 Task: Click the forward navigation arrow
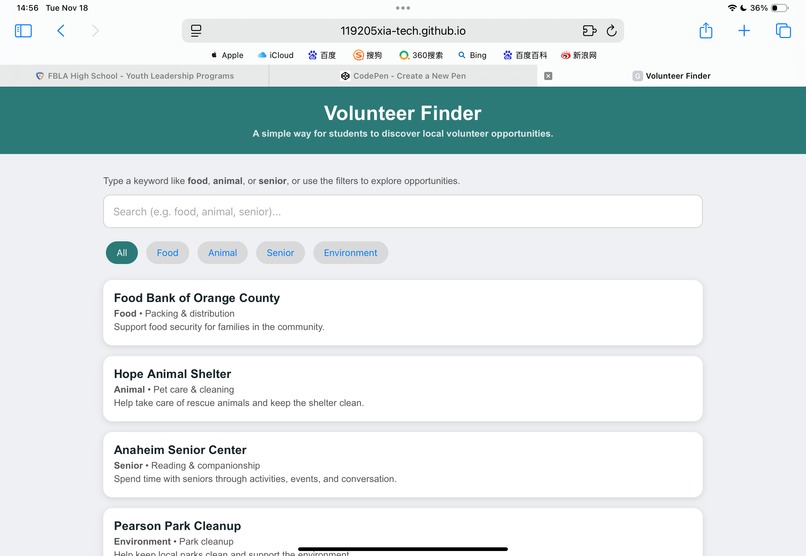click(x=95, y=31)
